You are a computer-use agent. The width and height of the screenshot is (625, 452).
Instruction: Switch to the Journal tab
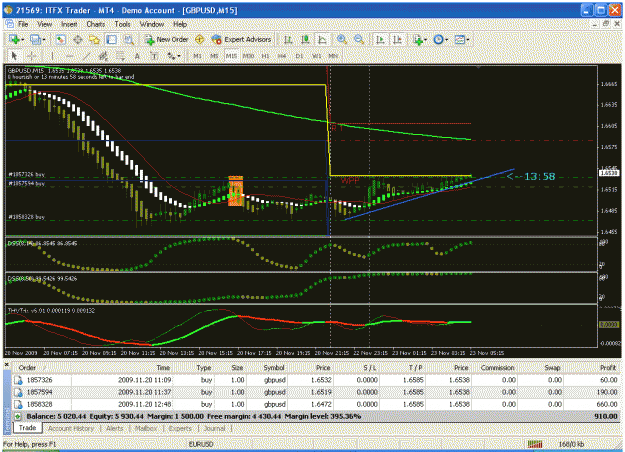tap(214, 428)
